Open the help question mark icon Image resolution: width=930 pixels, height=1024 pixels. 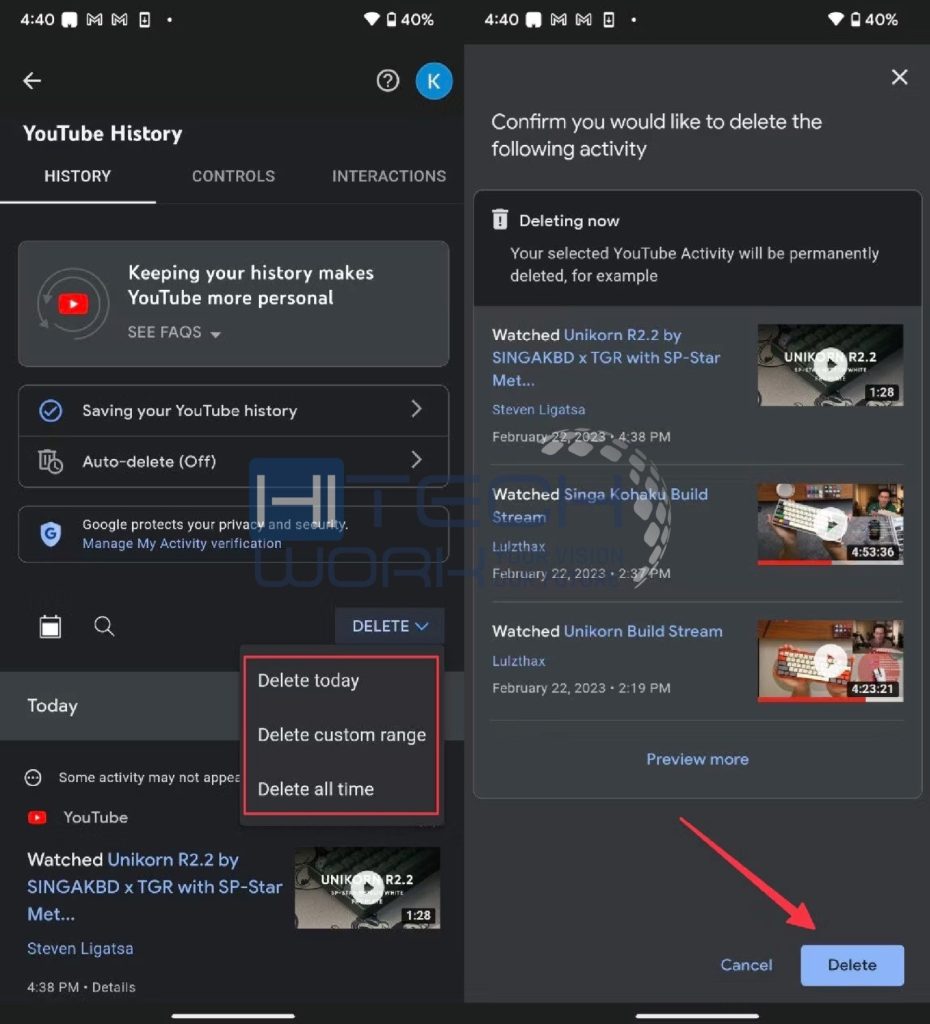388,81
